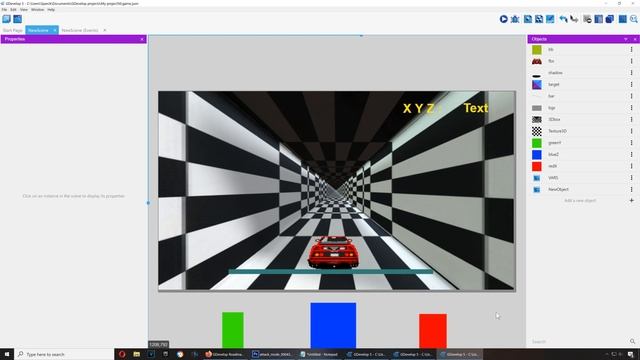The height and width of the screenshot is (360, 640).
Task: Click the search magnifier in Objects panel
Action: tap(632, 341)
